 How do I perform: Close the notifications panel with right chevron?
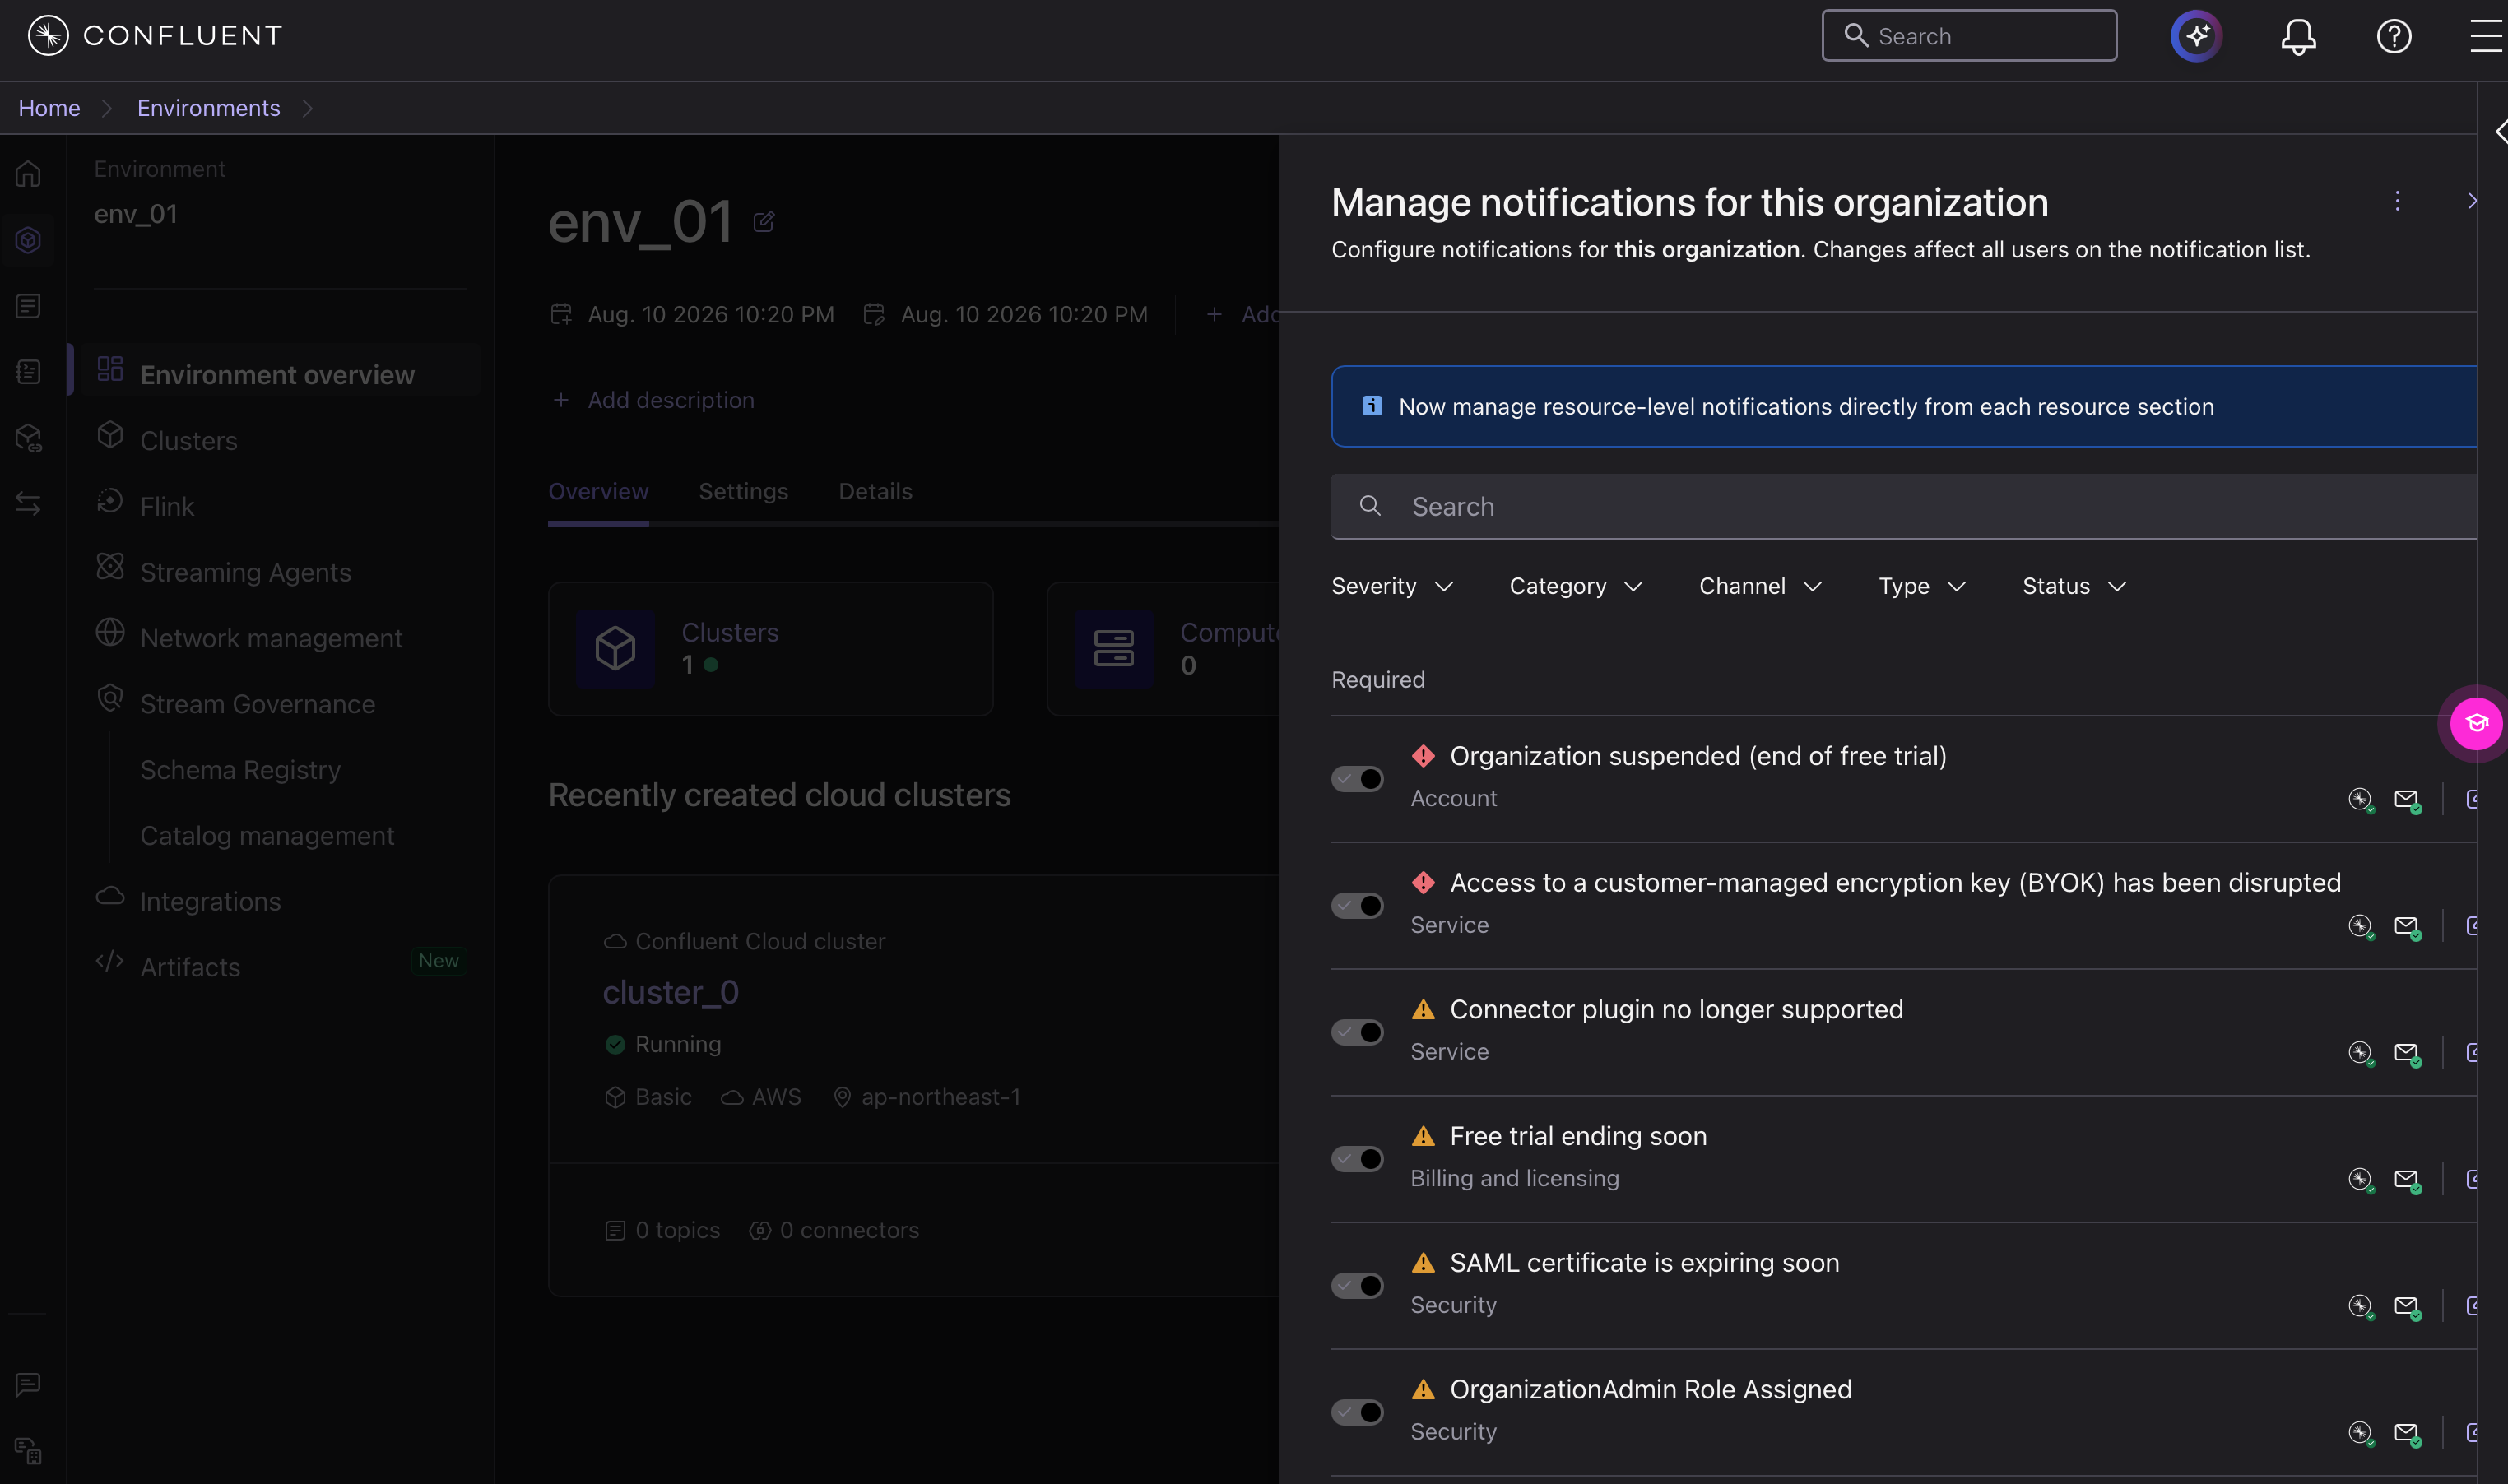tap(2472, 201)
